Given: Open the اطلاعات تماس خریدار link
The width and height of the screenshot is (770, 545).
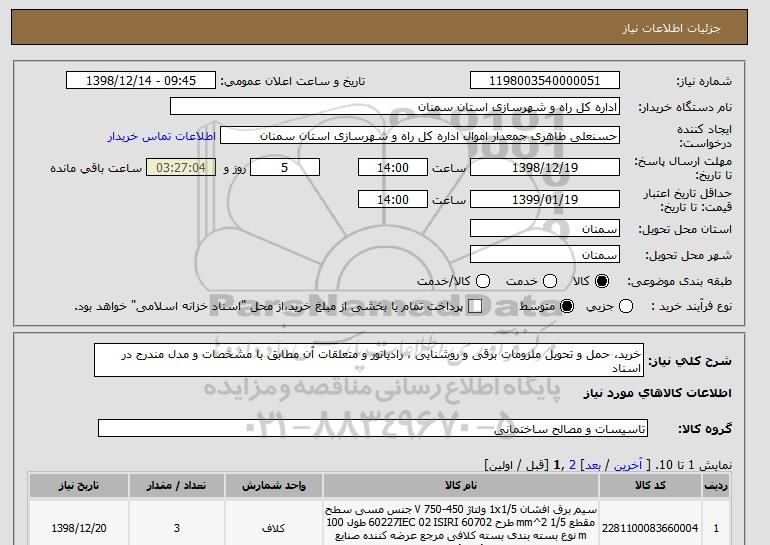Looking at the screenshot, I should pos(162,136).
